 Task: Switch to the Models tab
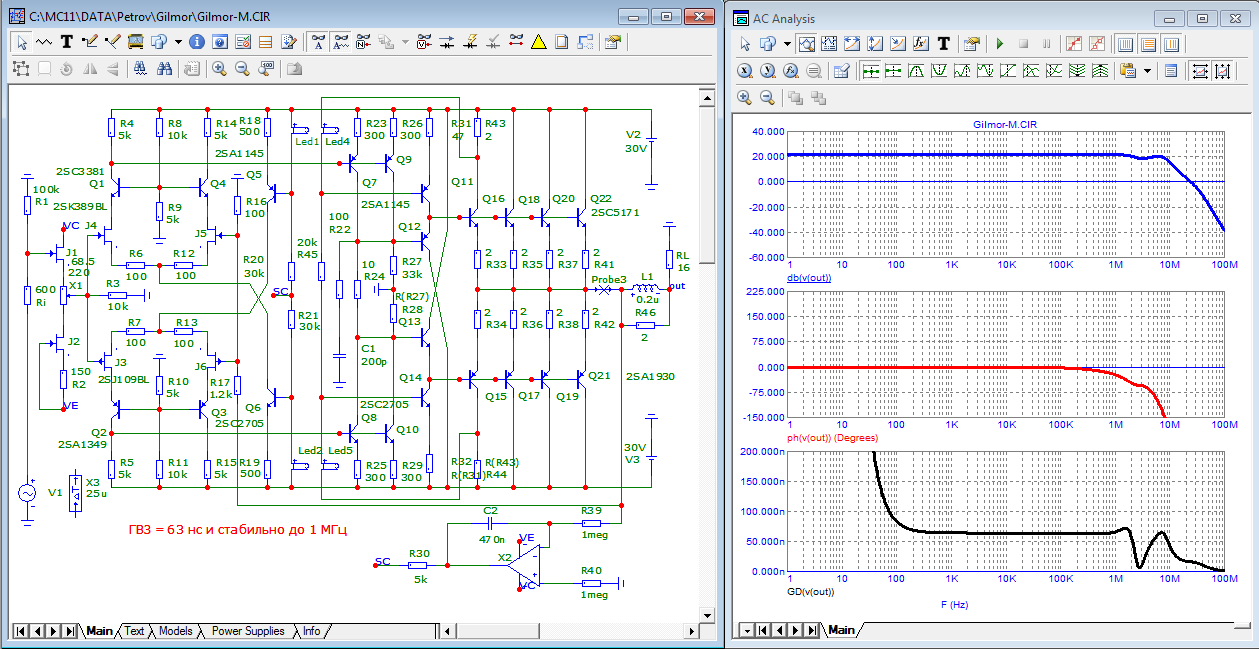pos(176,631)
